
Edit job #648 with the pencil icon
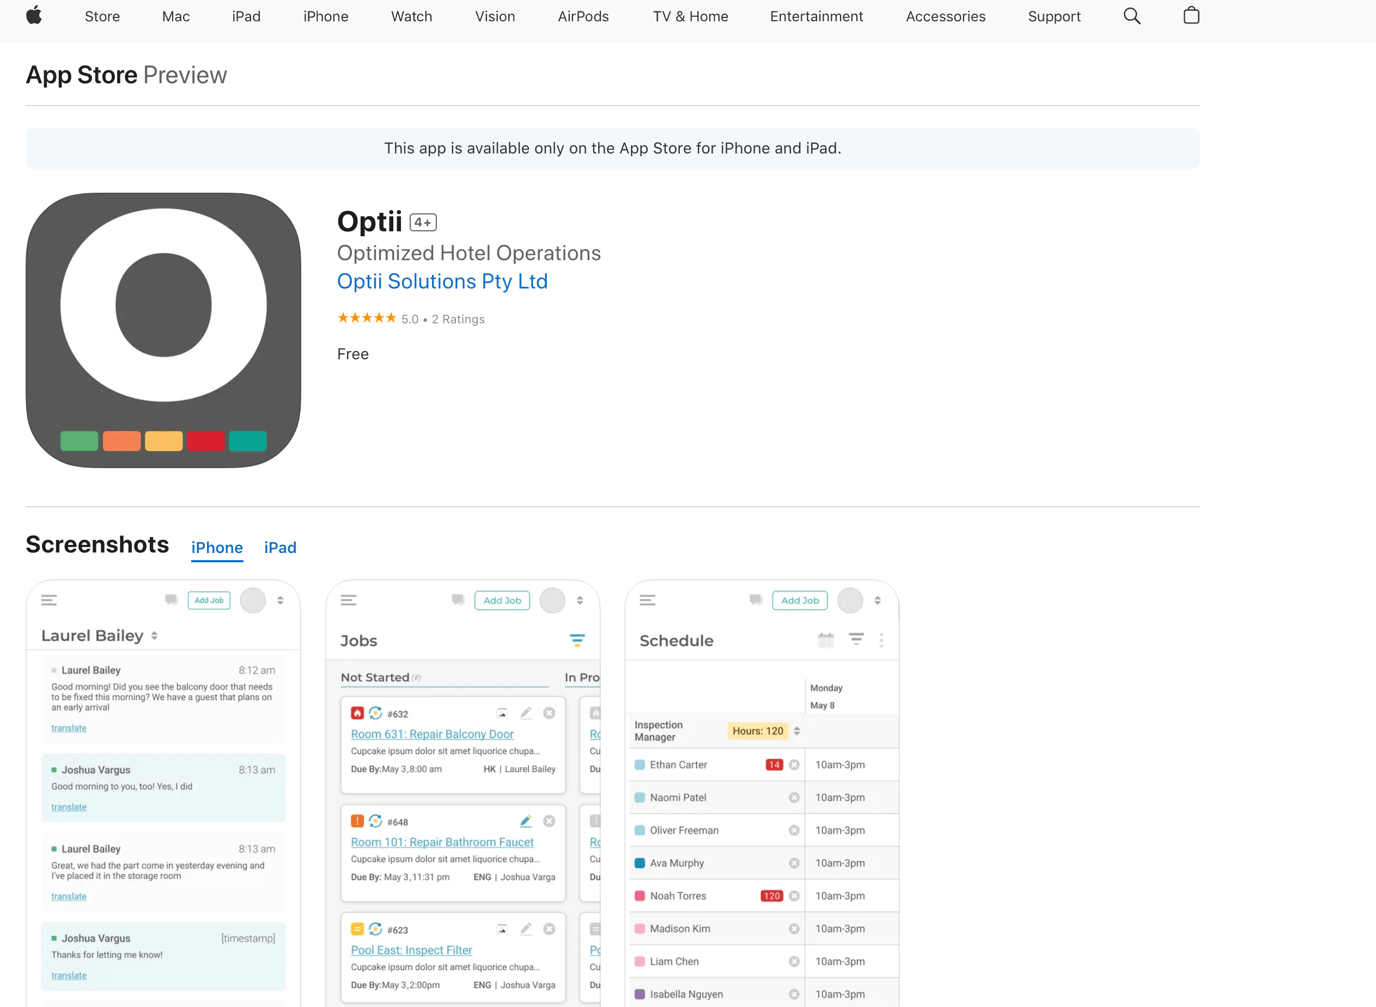click(526, 820)
